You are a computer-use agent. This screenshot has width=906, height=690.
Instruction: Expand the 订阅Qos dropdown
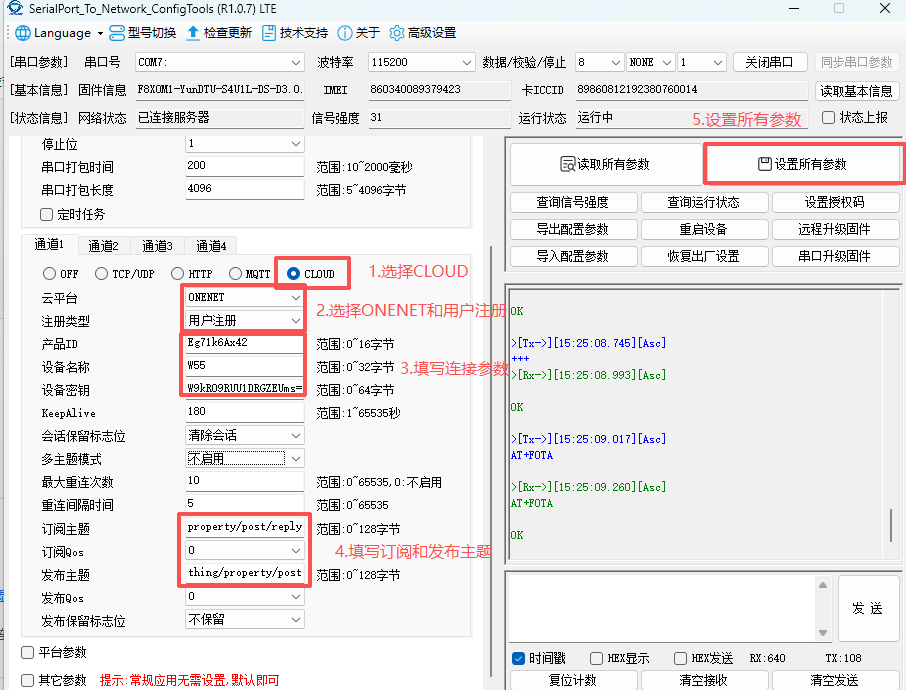pyautogui.click(x=296, y=551)
